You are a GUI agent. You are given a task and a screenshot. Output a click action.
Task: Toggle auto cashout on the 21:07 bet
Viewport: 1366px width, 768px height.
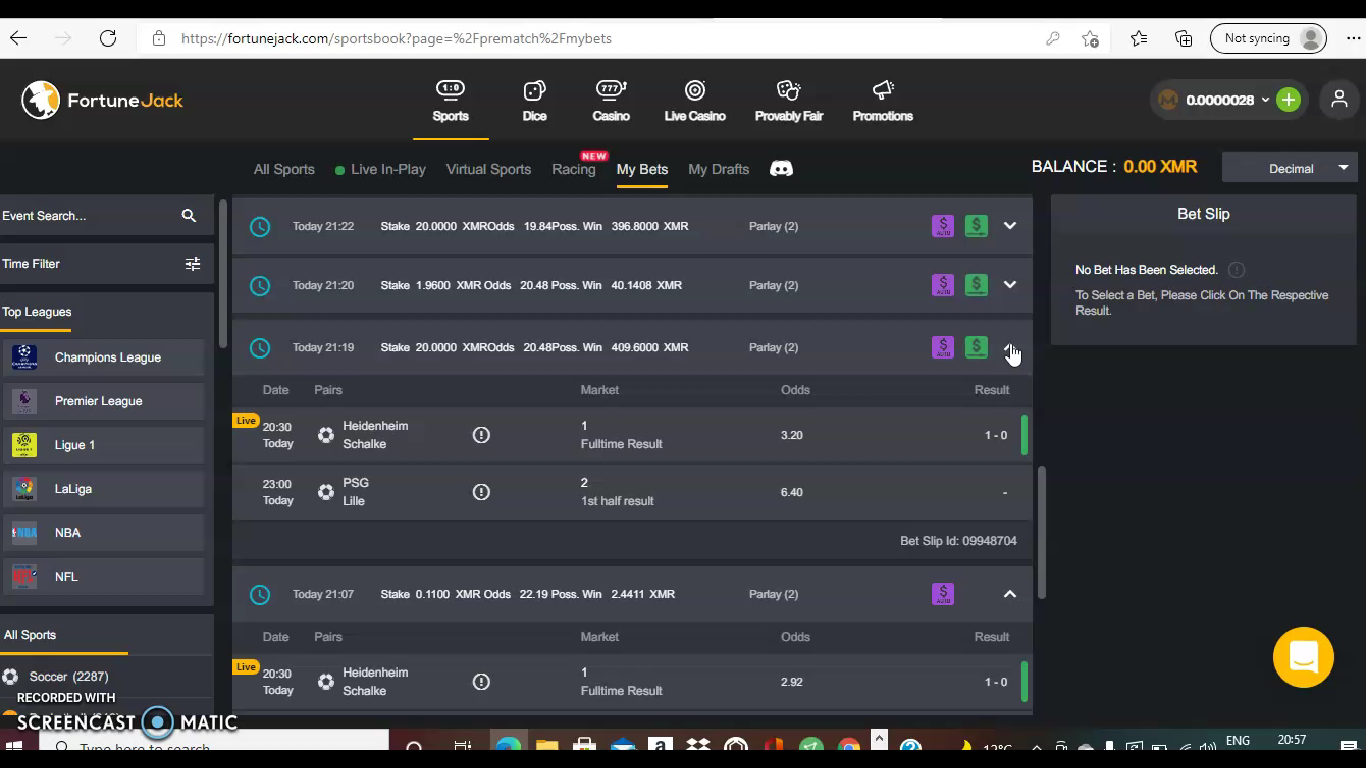click(x=943, y=594)
